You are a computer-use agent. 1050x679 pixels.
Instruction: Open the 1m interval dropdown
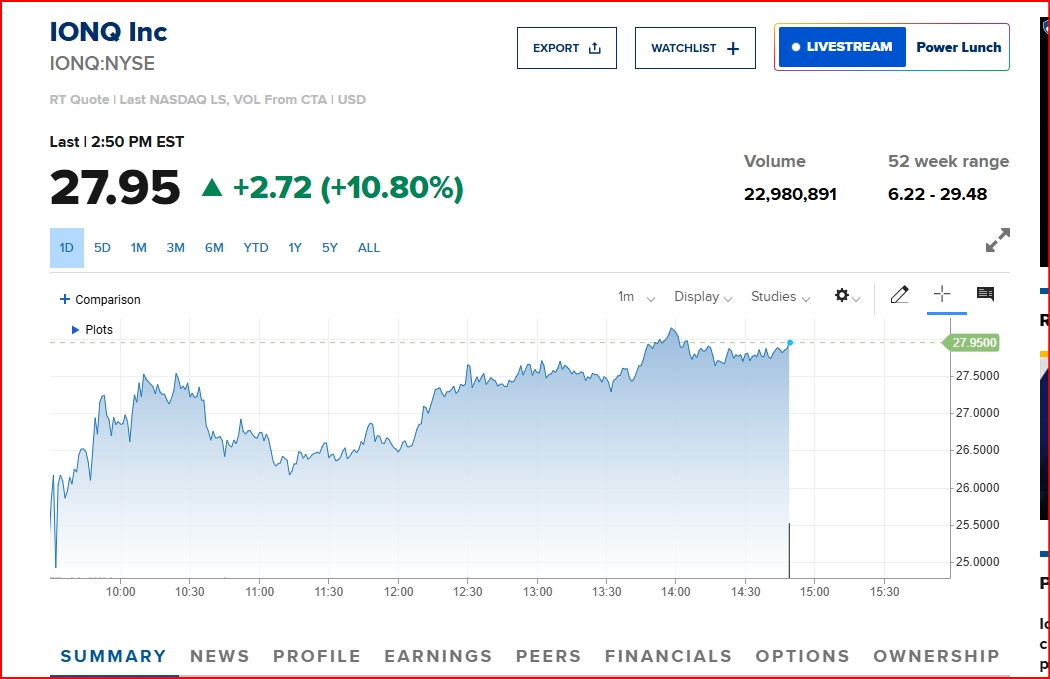click(x=636, y=297)
